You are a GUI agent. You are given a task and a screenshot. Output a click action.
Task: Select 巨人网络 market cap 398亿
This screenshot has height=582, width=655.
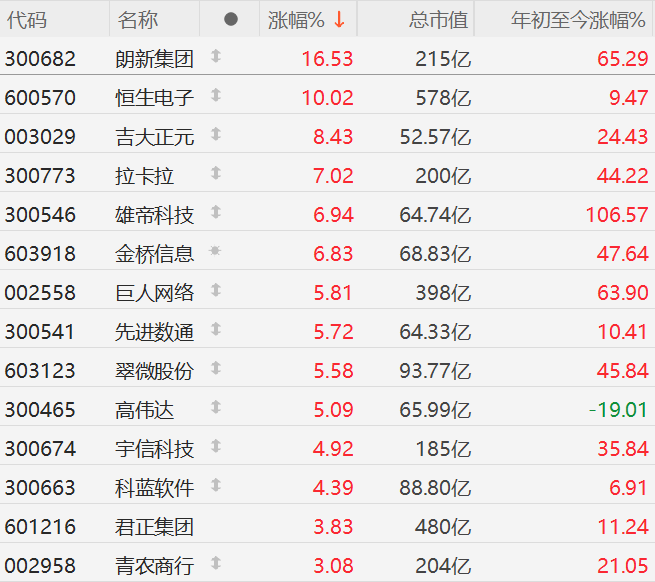tap(443, 293)
